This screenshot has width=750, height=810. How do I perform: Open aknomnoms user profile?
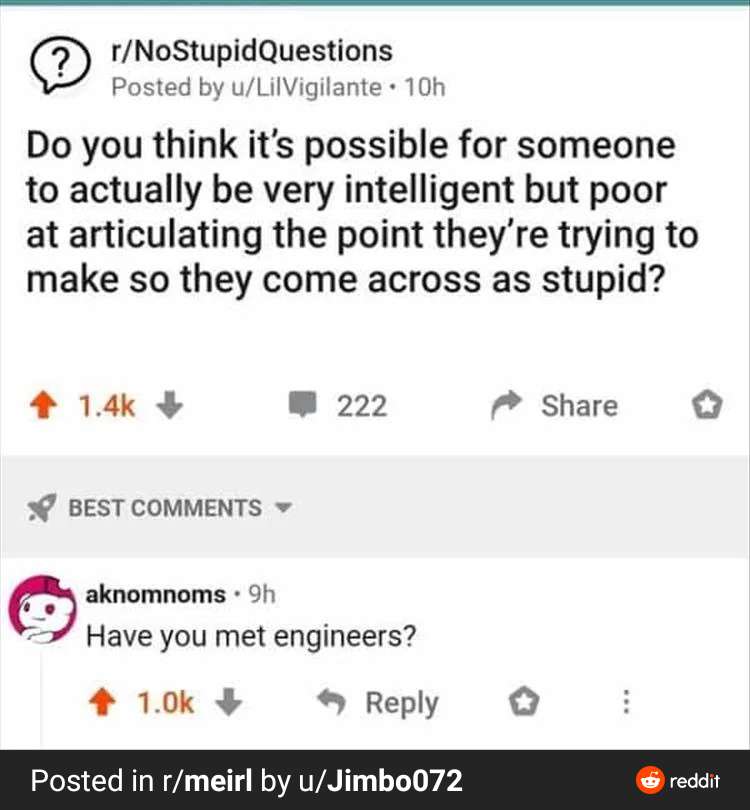tap(156, 594)
